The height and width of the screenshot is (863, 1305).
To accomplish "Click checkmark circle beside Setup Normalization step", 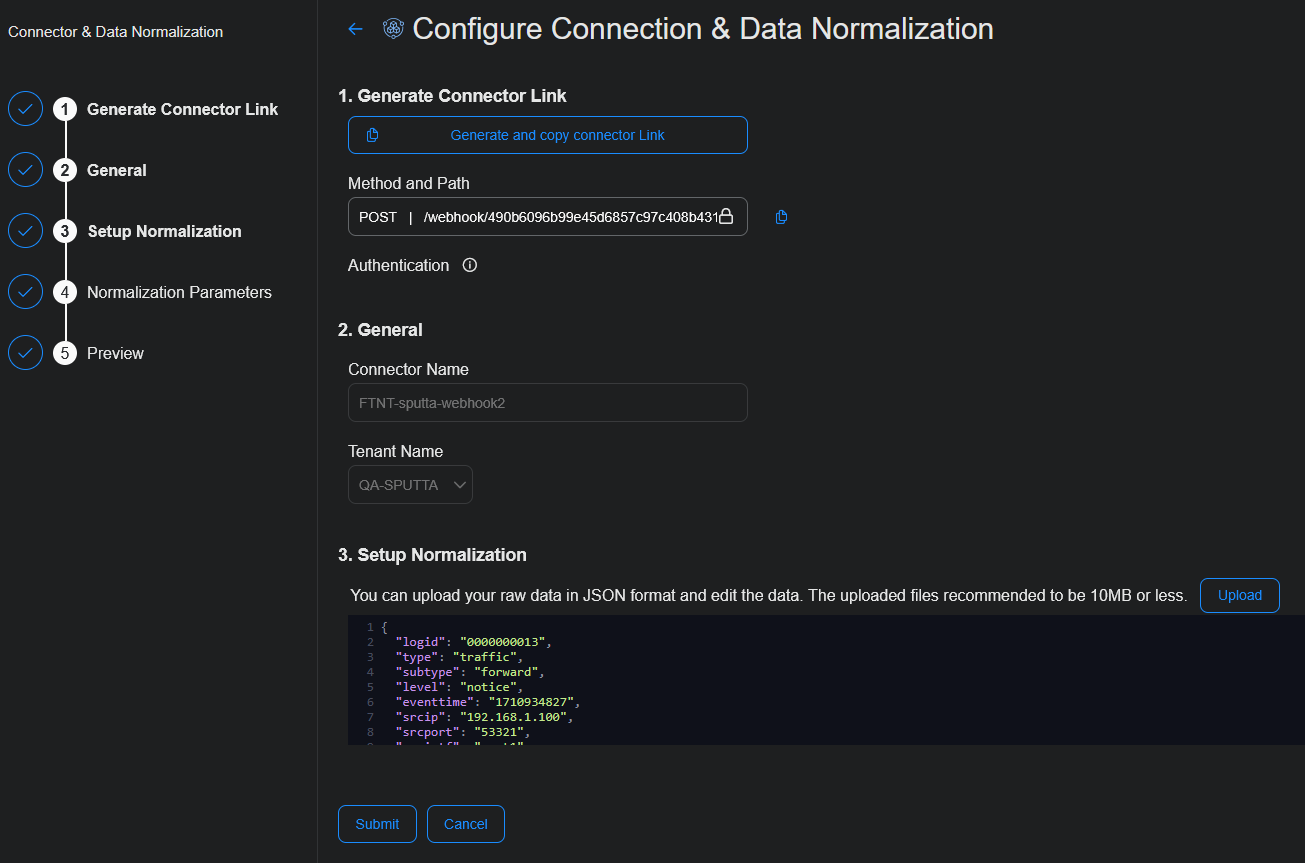I will click(x=25, y=231).
